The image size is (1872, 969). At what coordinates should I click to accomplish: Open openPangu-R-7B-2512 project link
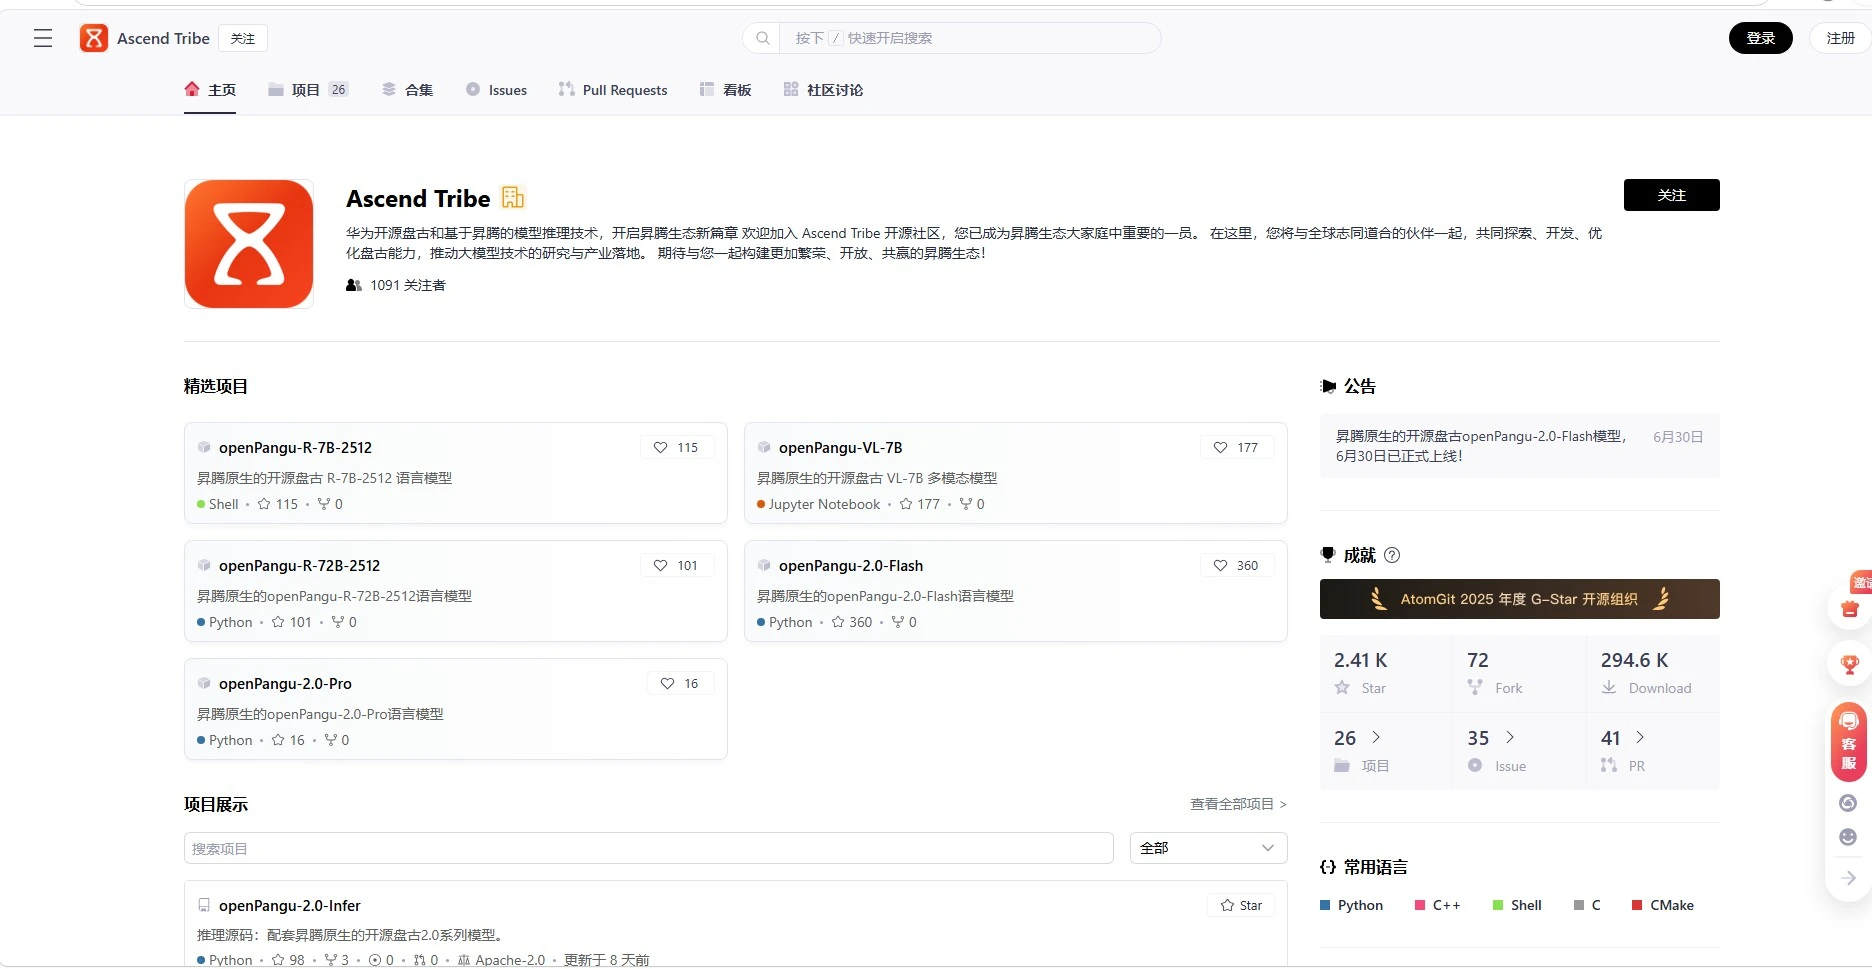tap(295, 447)
